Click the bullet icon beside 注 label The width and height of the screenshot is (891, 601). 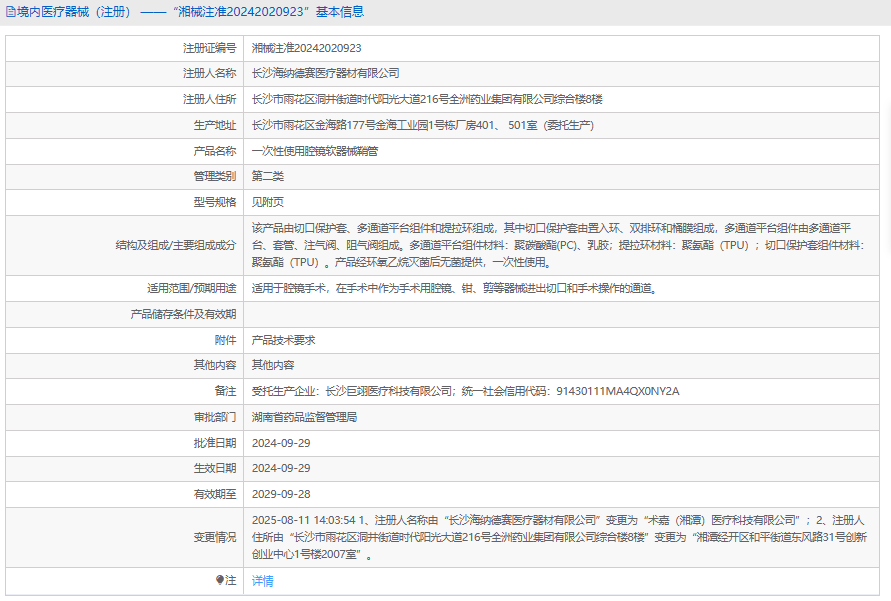coord(220,580)
